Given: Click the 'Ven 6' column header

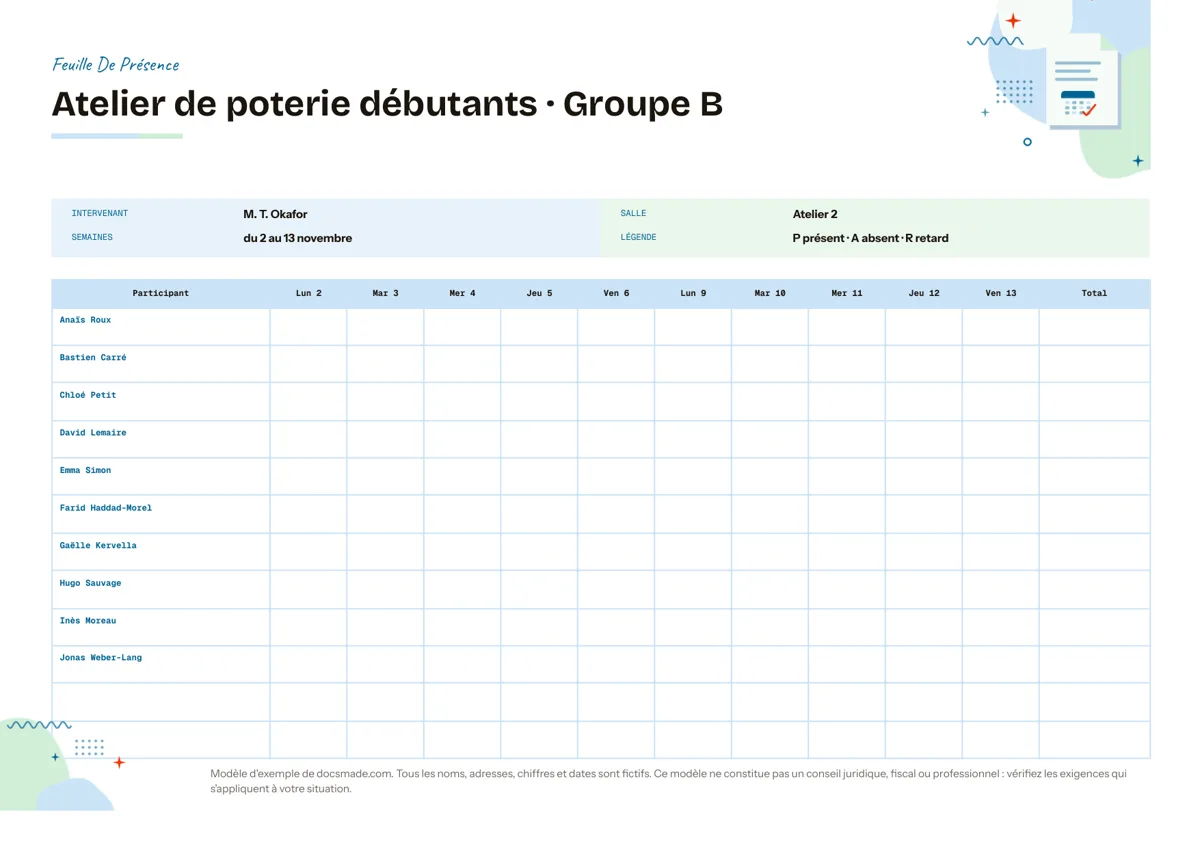Looking at the screenshot, I should pos(617,293).
